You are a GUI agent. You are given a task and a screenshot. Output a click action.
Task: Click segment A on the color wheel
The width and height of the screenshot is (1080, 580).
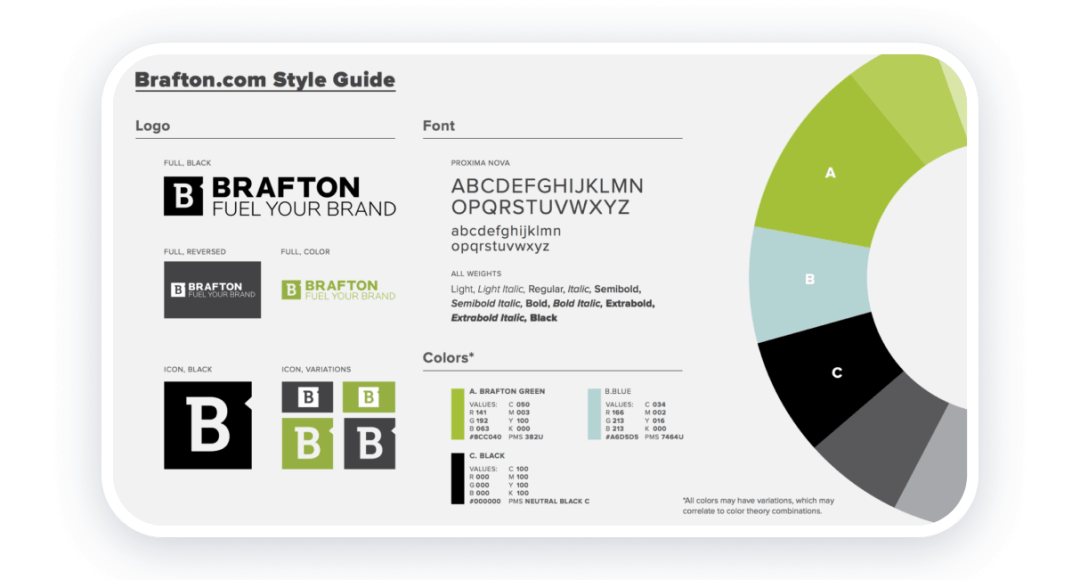(831, 172)
